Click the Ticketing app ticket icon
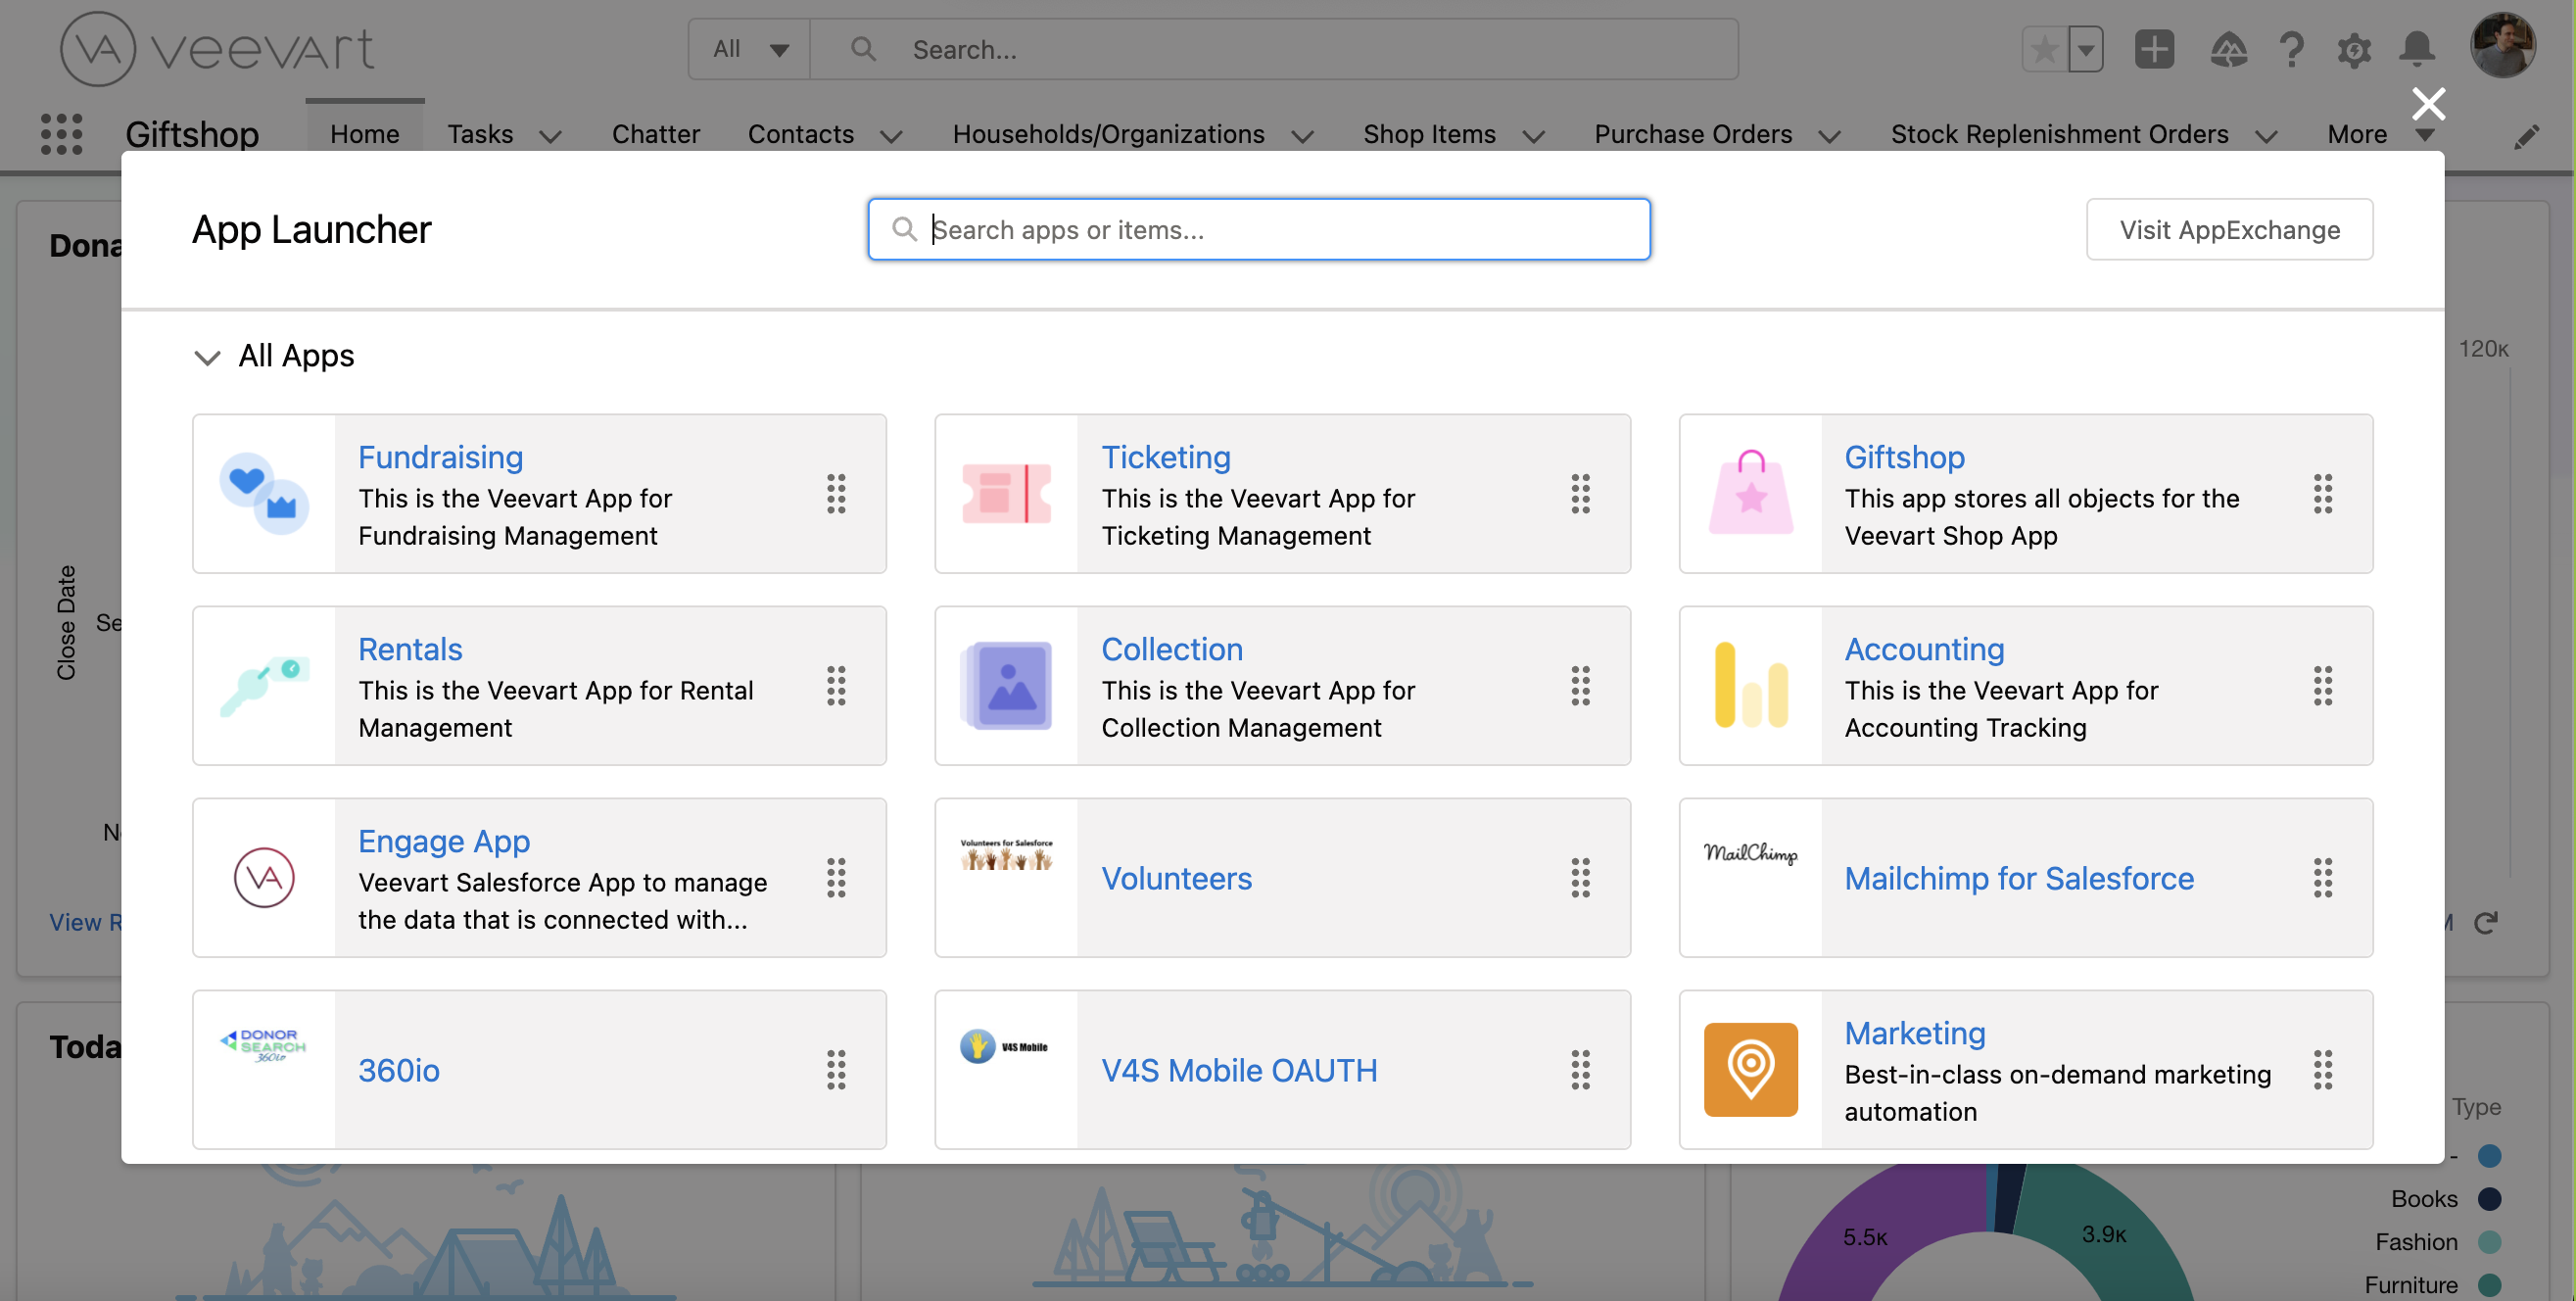The height and width of the screenshot is (1301, 2576). point(1006,494)
